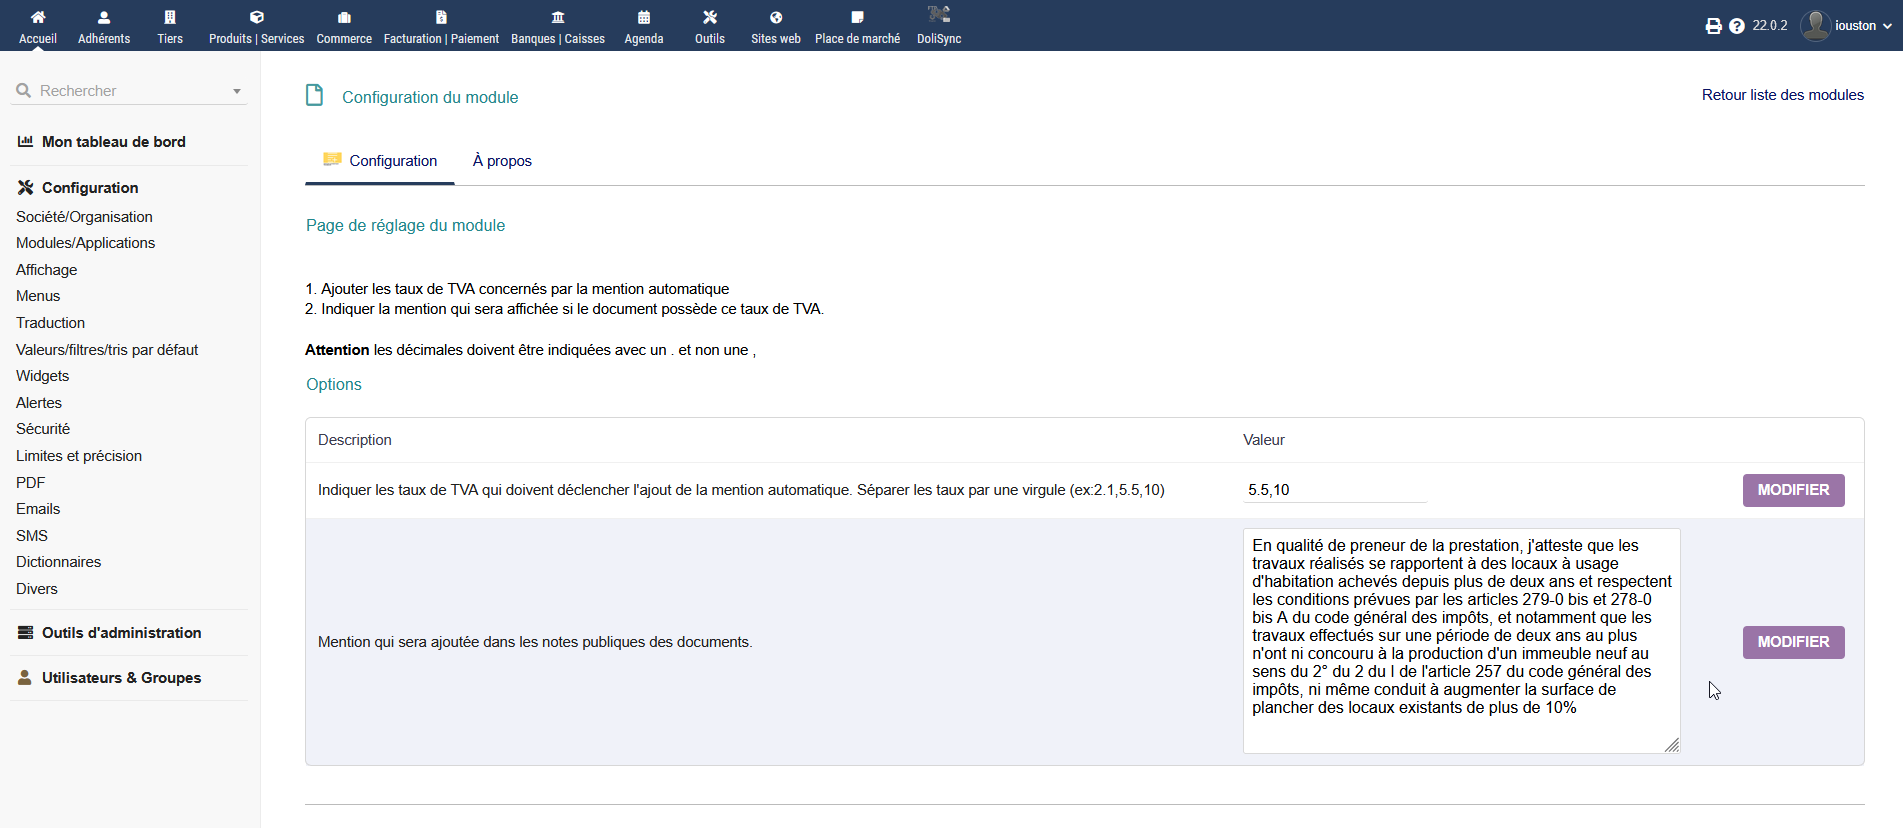
Task: Switch to the À propos tab
Action: pos(502,161)
